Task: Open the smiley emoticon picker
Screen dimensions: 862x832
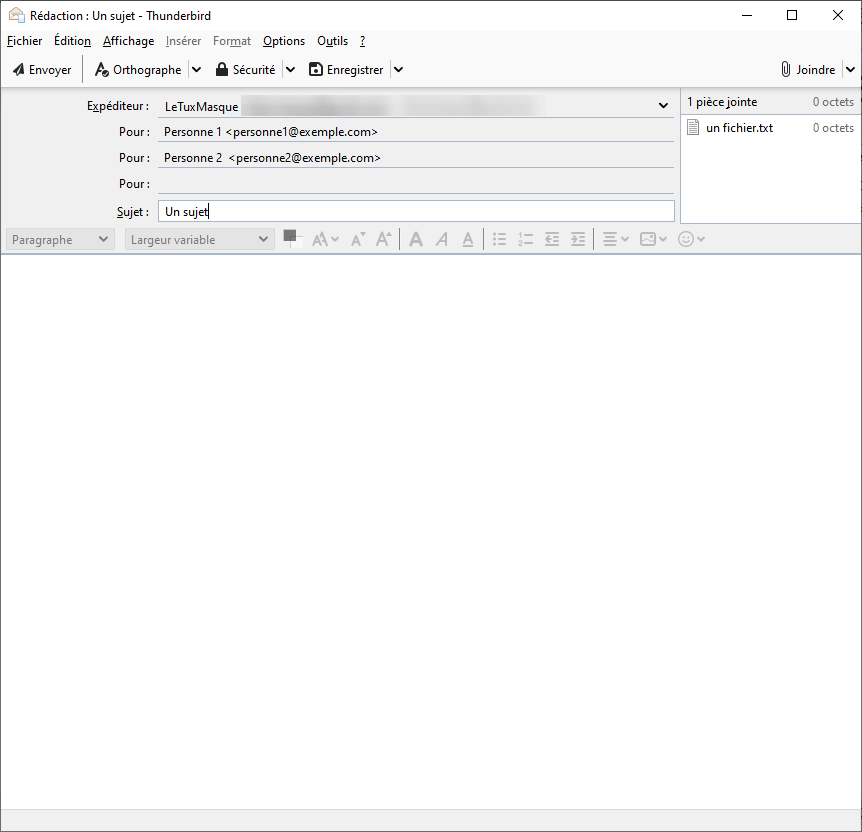Action: coord(691,240)
